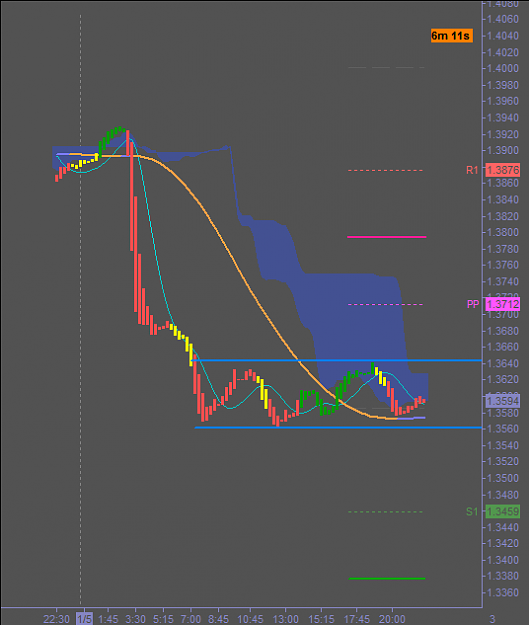
Task: Click the 1.3360 price axis label
Action: (503, 593)
